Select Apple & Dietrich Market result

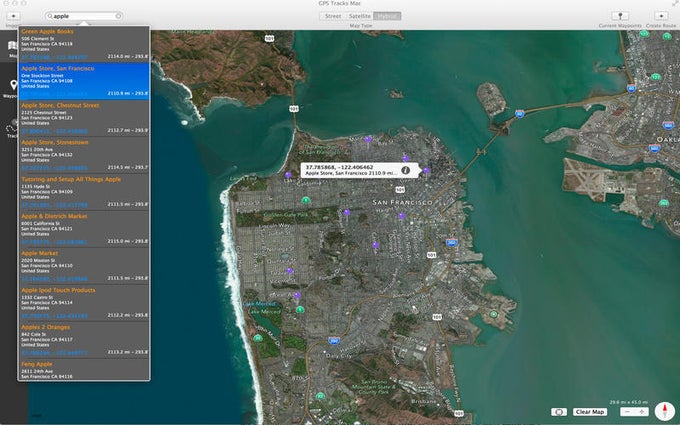[84, 229]
